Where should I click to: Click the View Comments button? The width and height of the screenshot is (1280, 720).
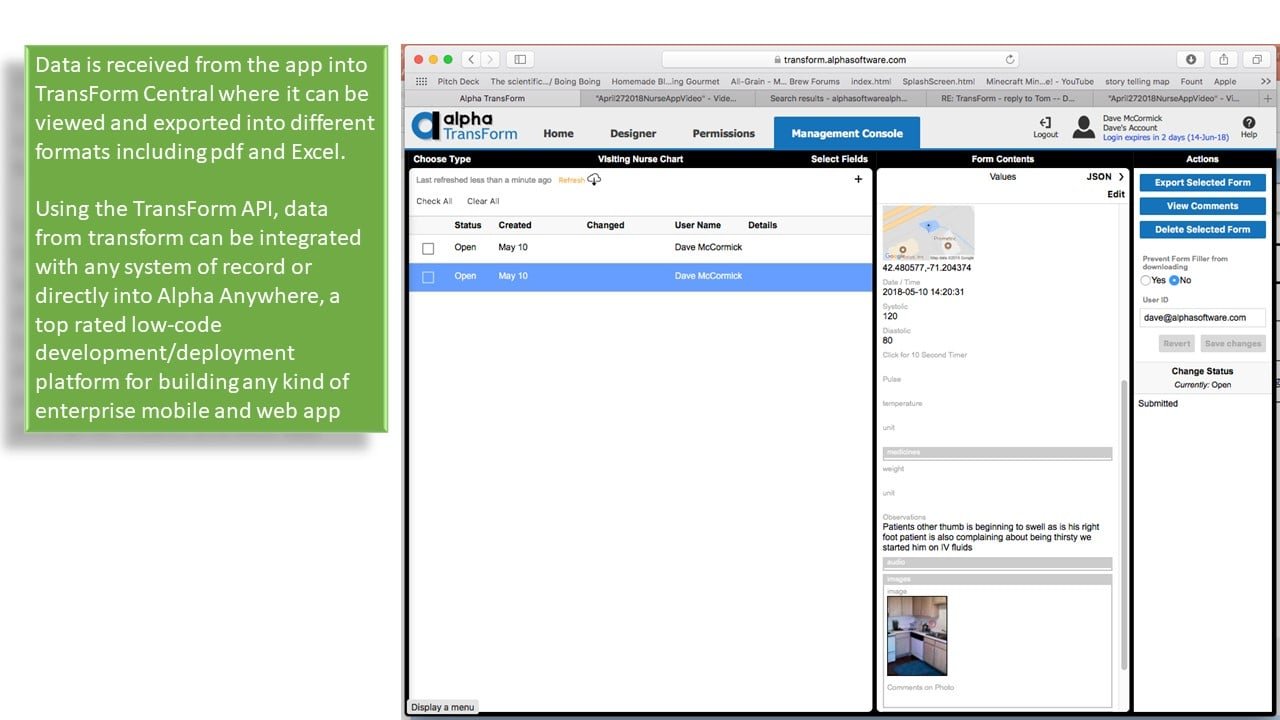[x=1202, y=206]
